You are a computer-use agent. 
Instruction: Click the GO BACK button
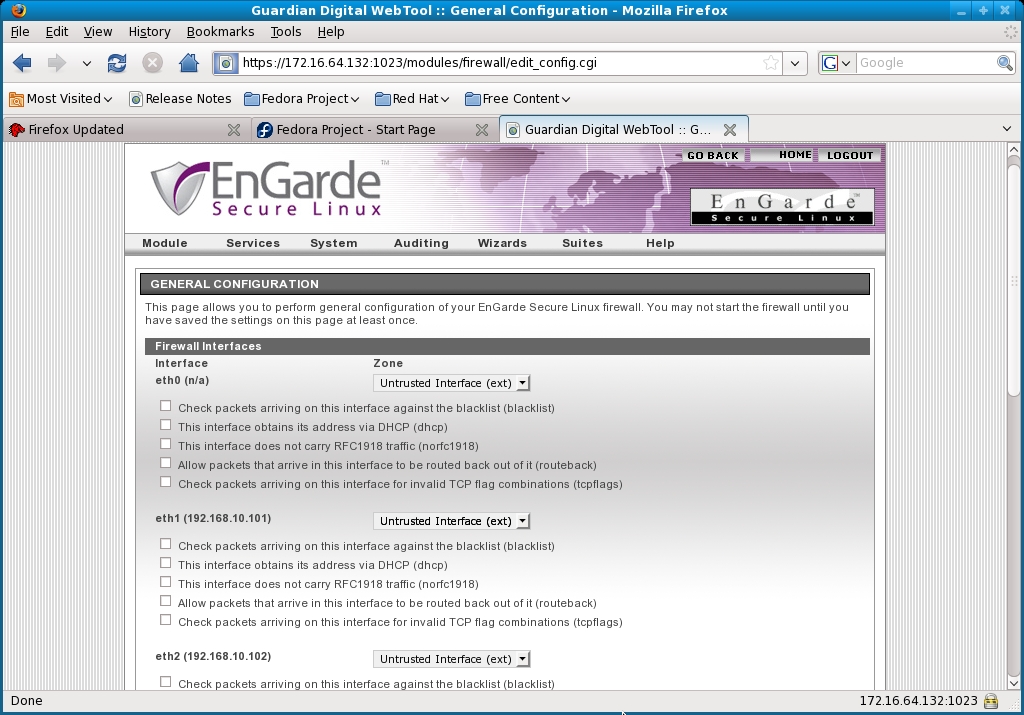tap(712, 155)
